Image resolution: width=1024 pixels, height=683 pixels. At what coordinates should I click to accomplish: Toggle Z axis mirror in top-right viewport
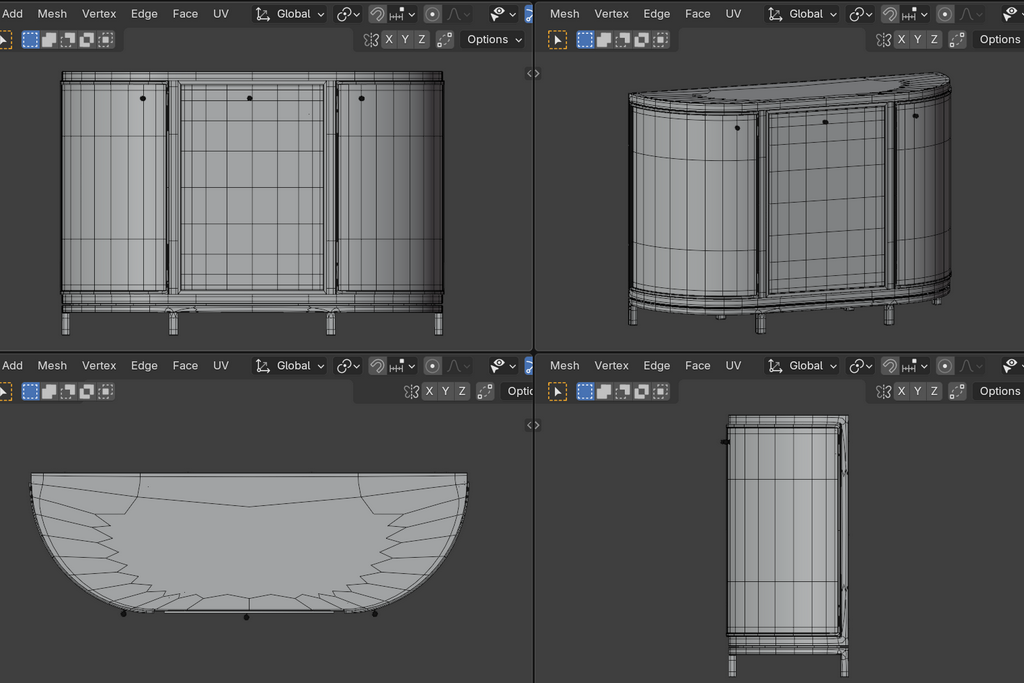tap(934, 40)
